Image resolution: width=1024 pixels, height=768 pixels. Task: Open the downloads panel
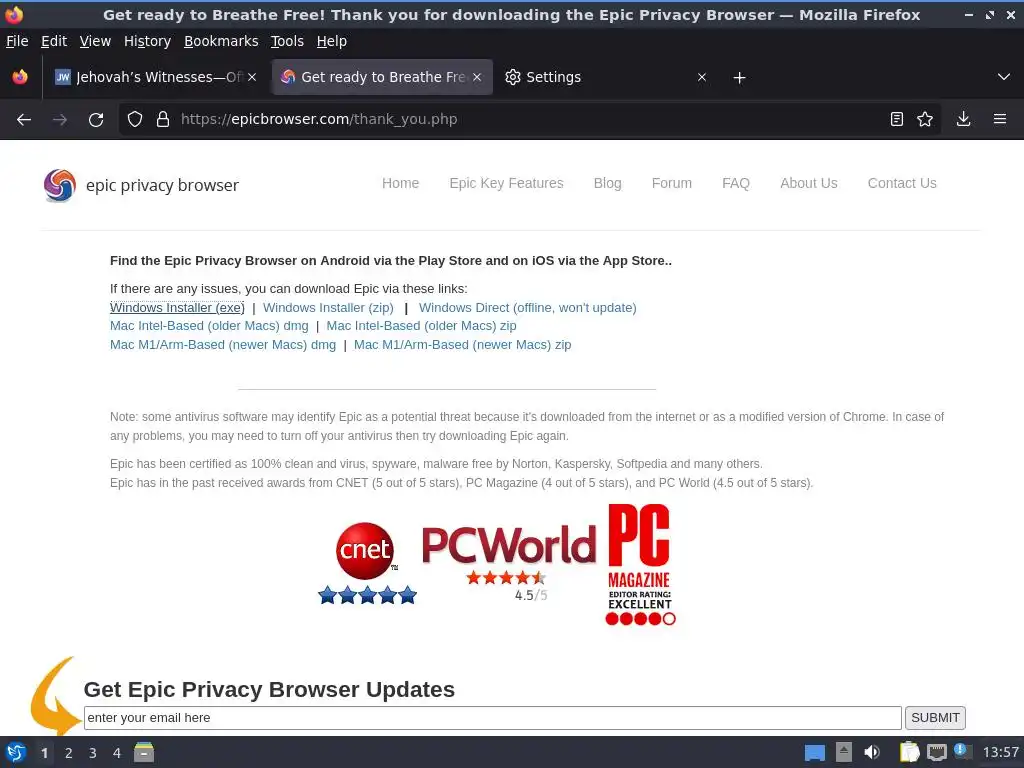pyautogui.click(x=963, y=120)
